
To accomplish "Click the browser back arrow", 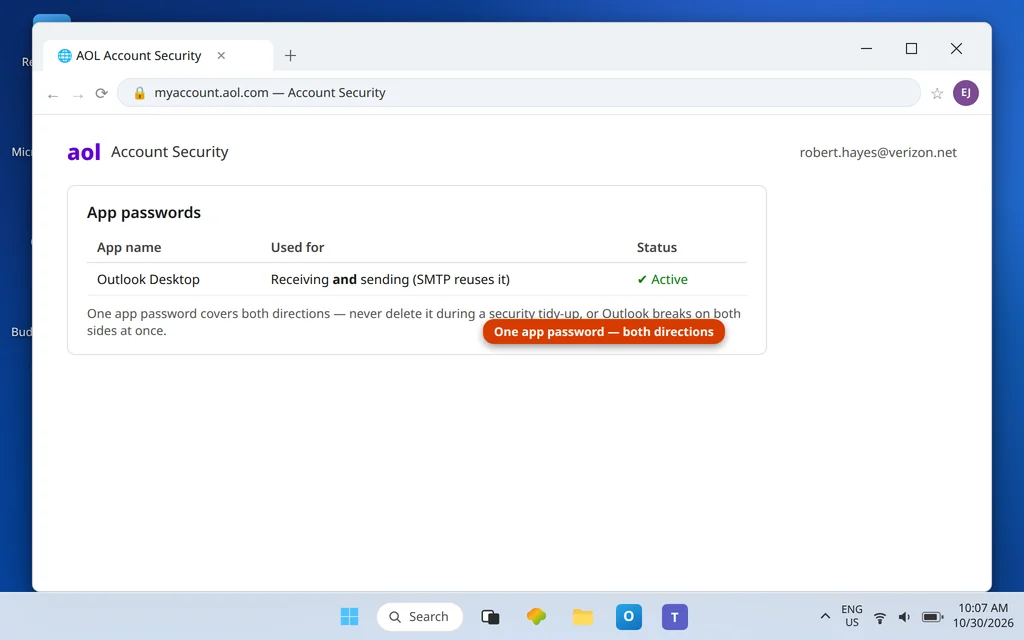I will click(x=53, y=95).
